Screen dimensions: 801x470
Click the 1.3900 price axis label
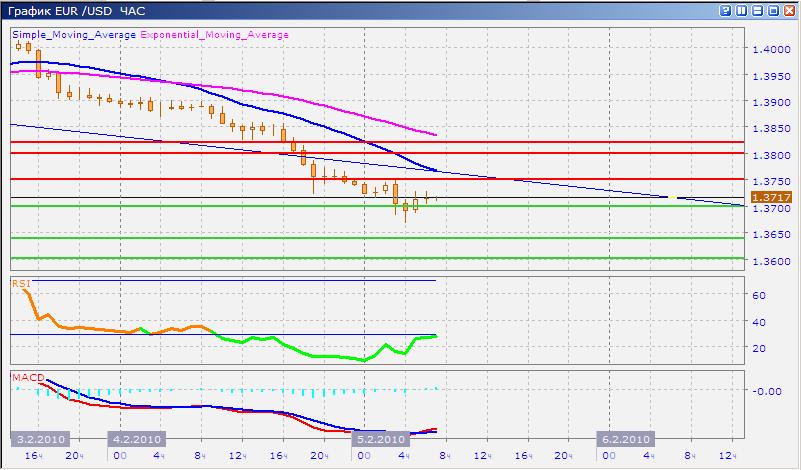point(771,102)
